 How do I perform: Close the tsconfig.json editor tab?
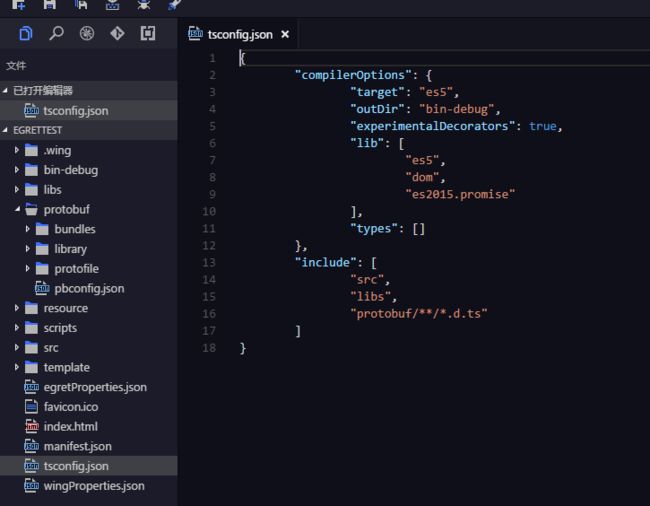tap(285, 34)
